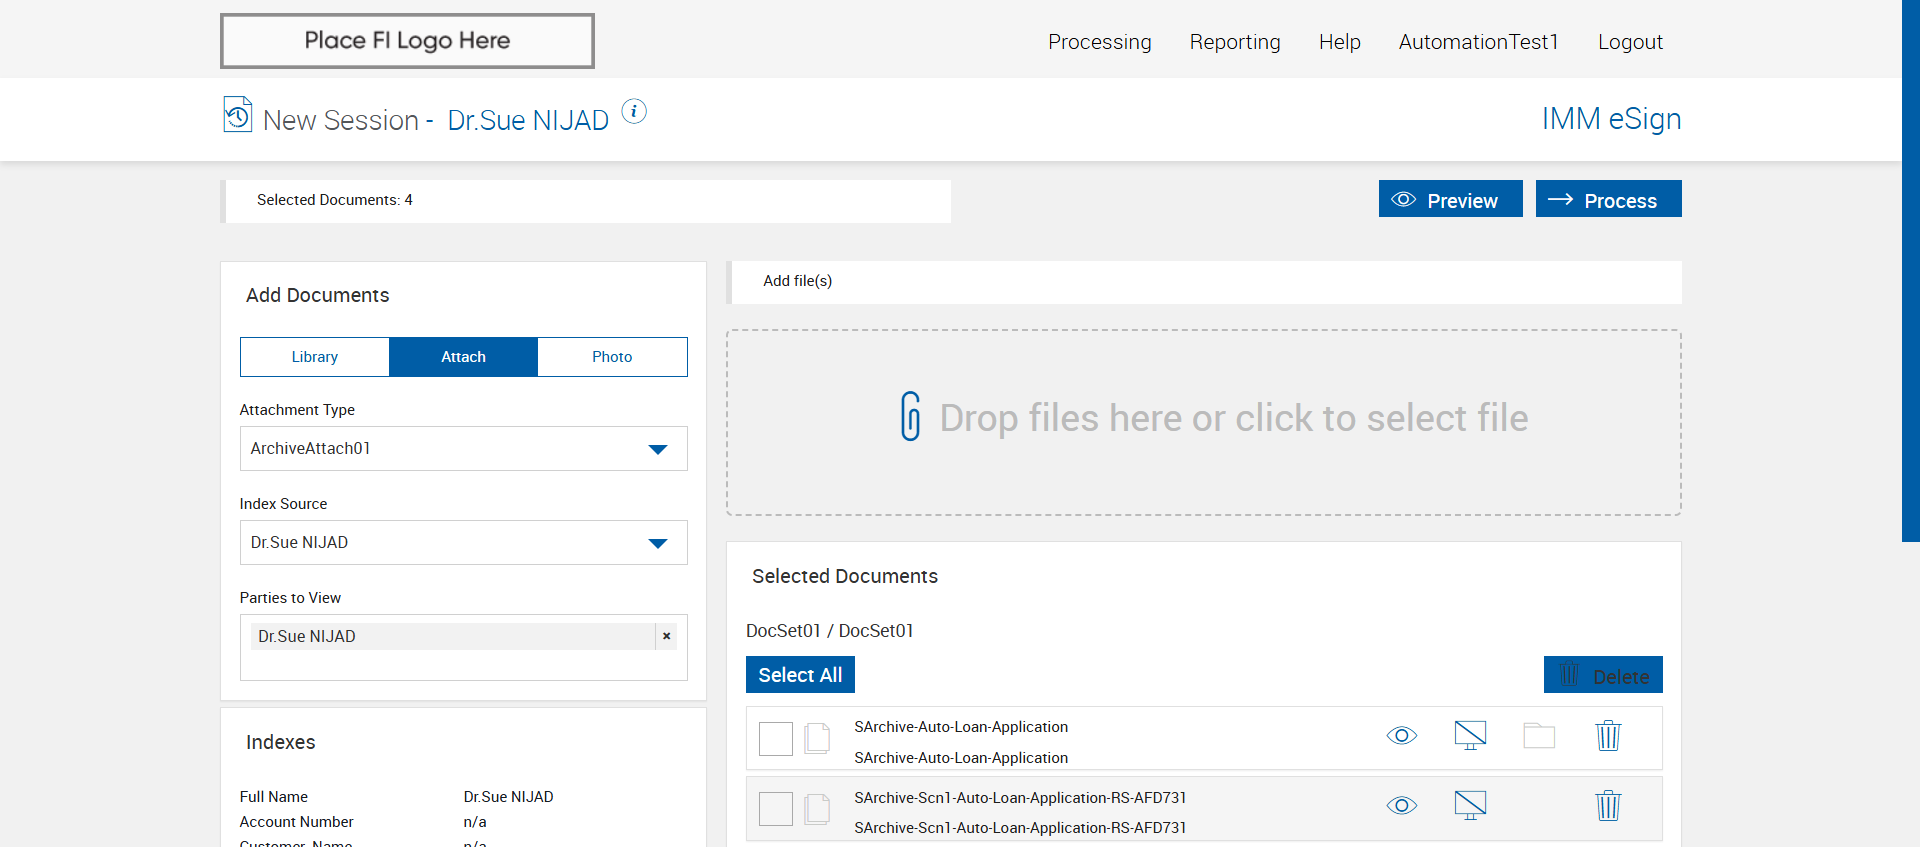Expand the Index Source dropdown

click(464, 543)
